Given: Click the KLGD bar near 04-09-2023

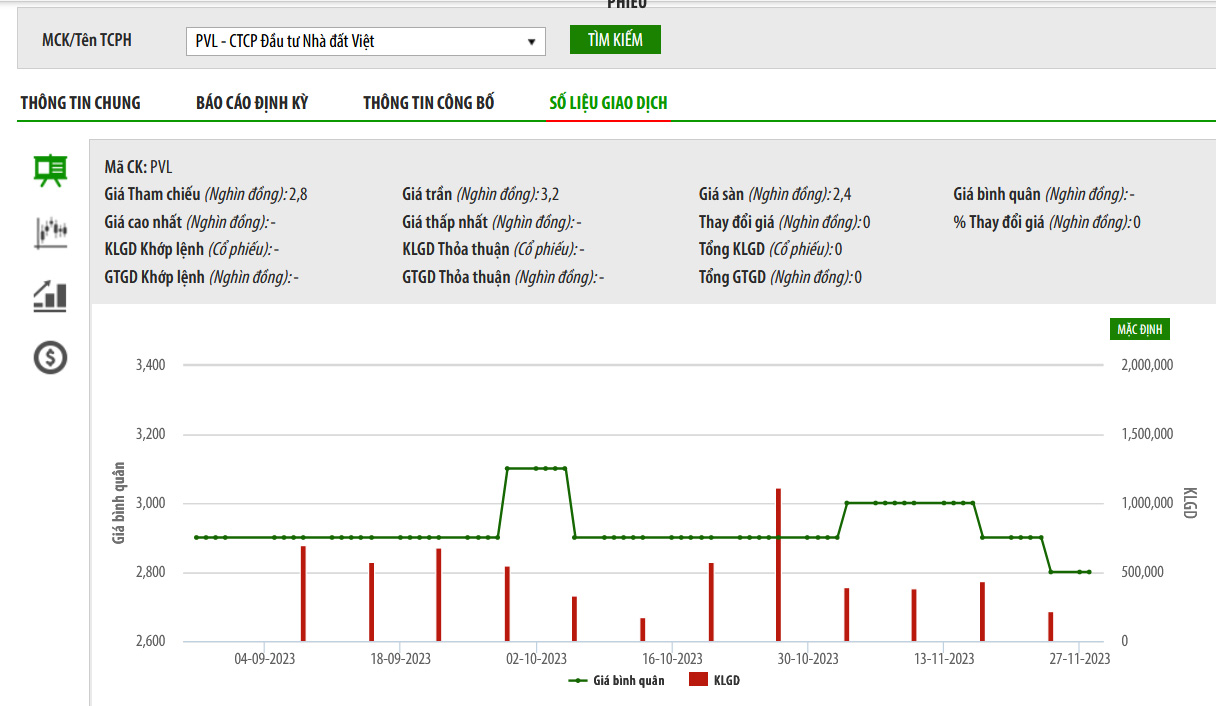Looking at the screenshot, I should 303,593.
